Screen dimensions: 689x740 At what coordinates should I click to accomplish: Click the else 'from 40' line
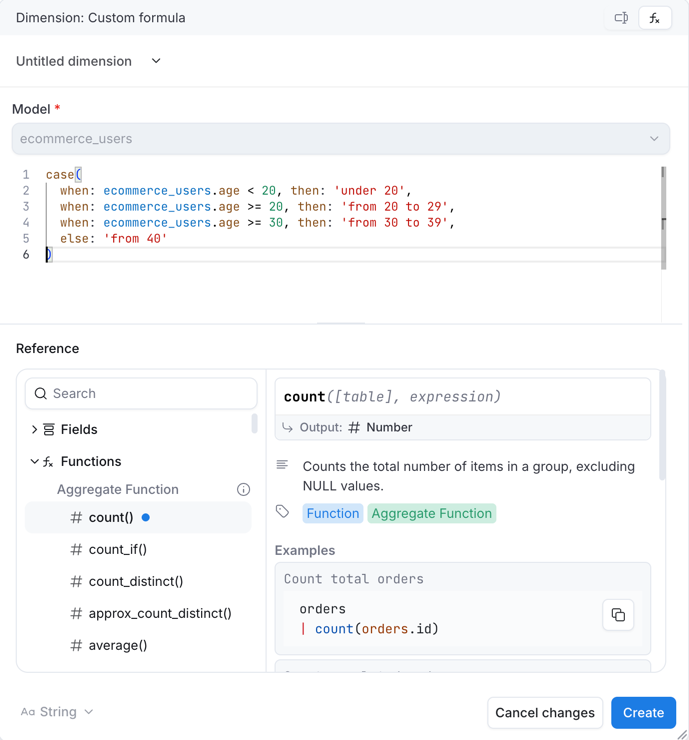[x=113, y=239]
